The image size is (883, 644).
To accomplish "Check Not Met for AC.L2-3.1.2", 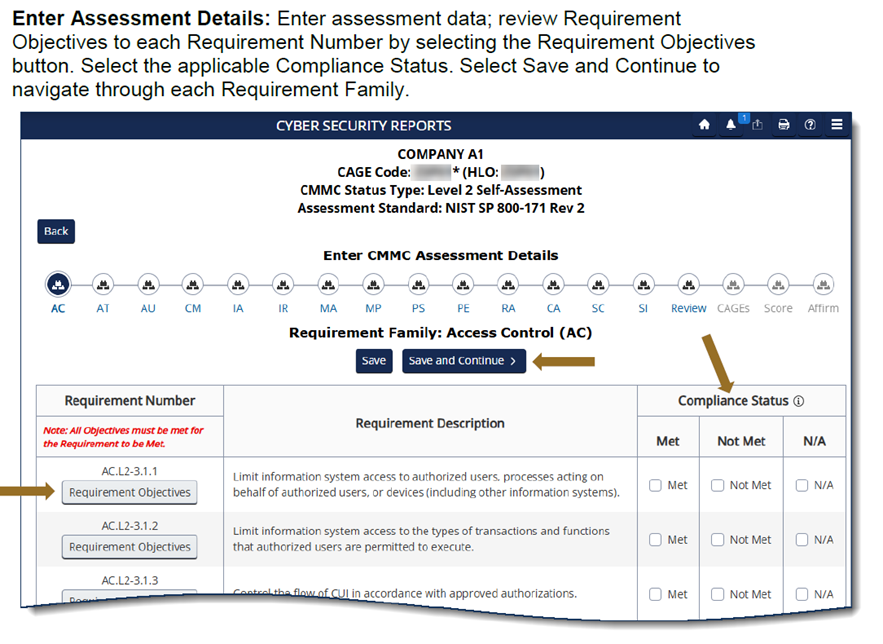I will coord(717,540).
